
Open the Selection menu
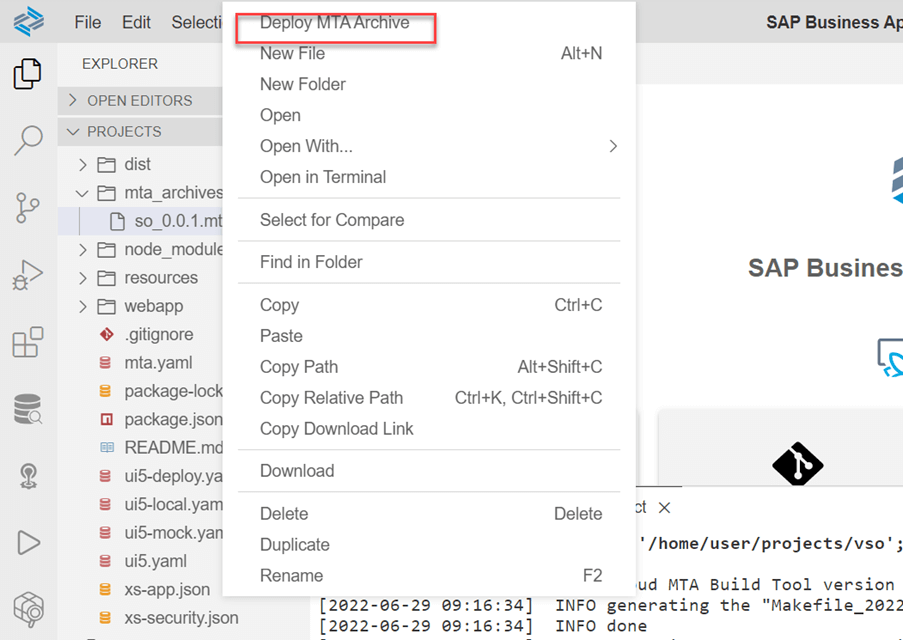point(196,22)
